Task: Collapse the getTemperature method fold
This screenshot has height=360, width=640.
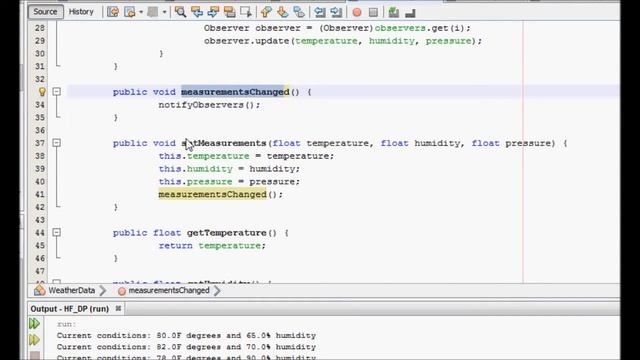Action: click(56, 233)
